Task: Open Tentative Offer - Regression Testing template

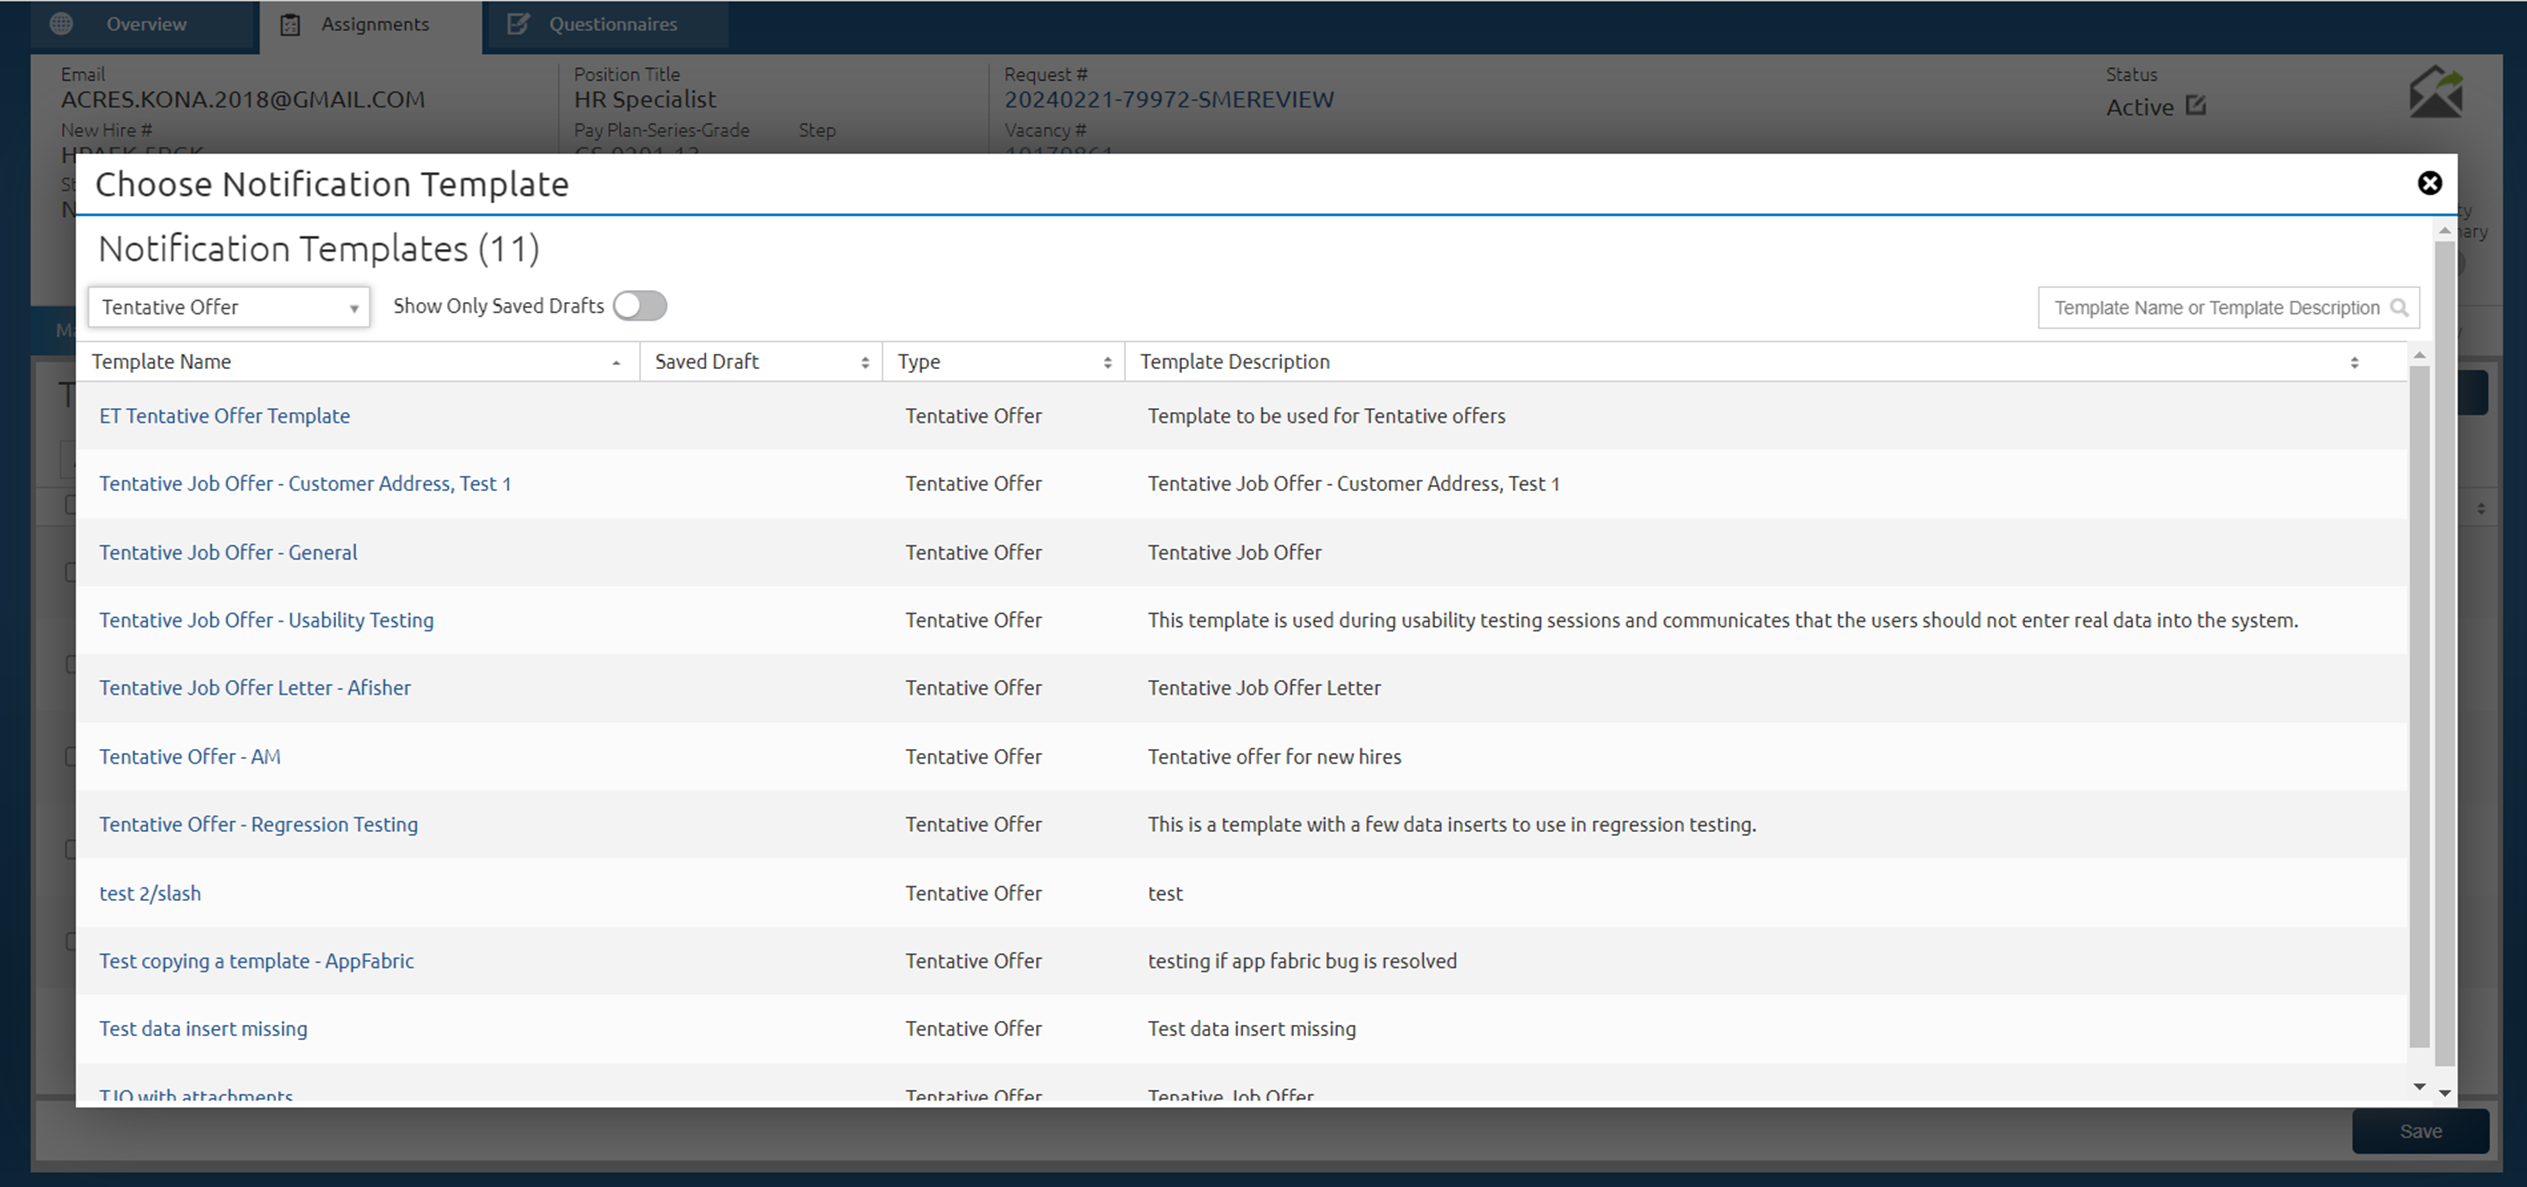Action: 258,825
